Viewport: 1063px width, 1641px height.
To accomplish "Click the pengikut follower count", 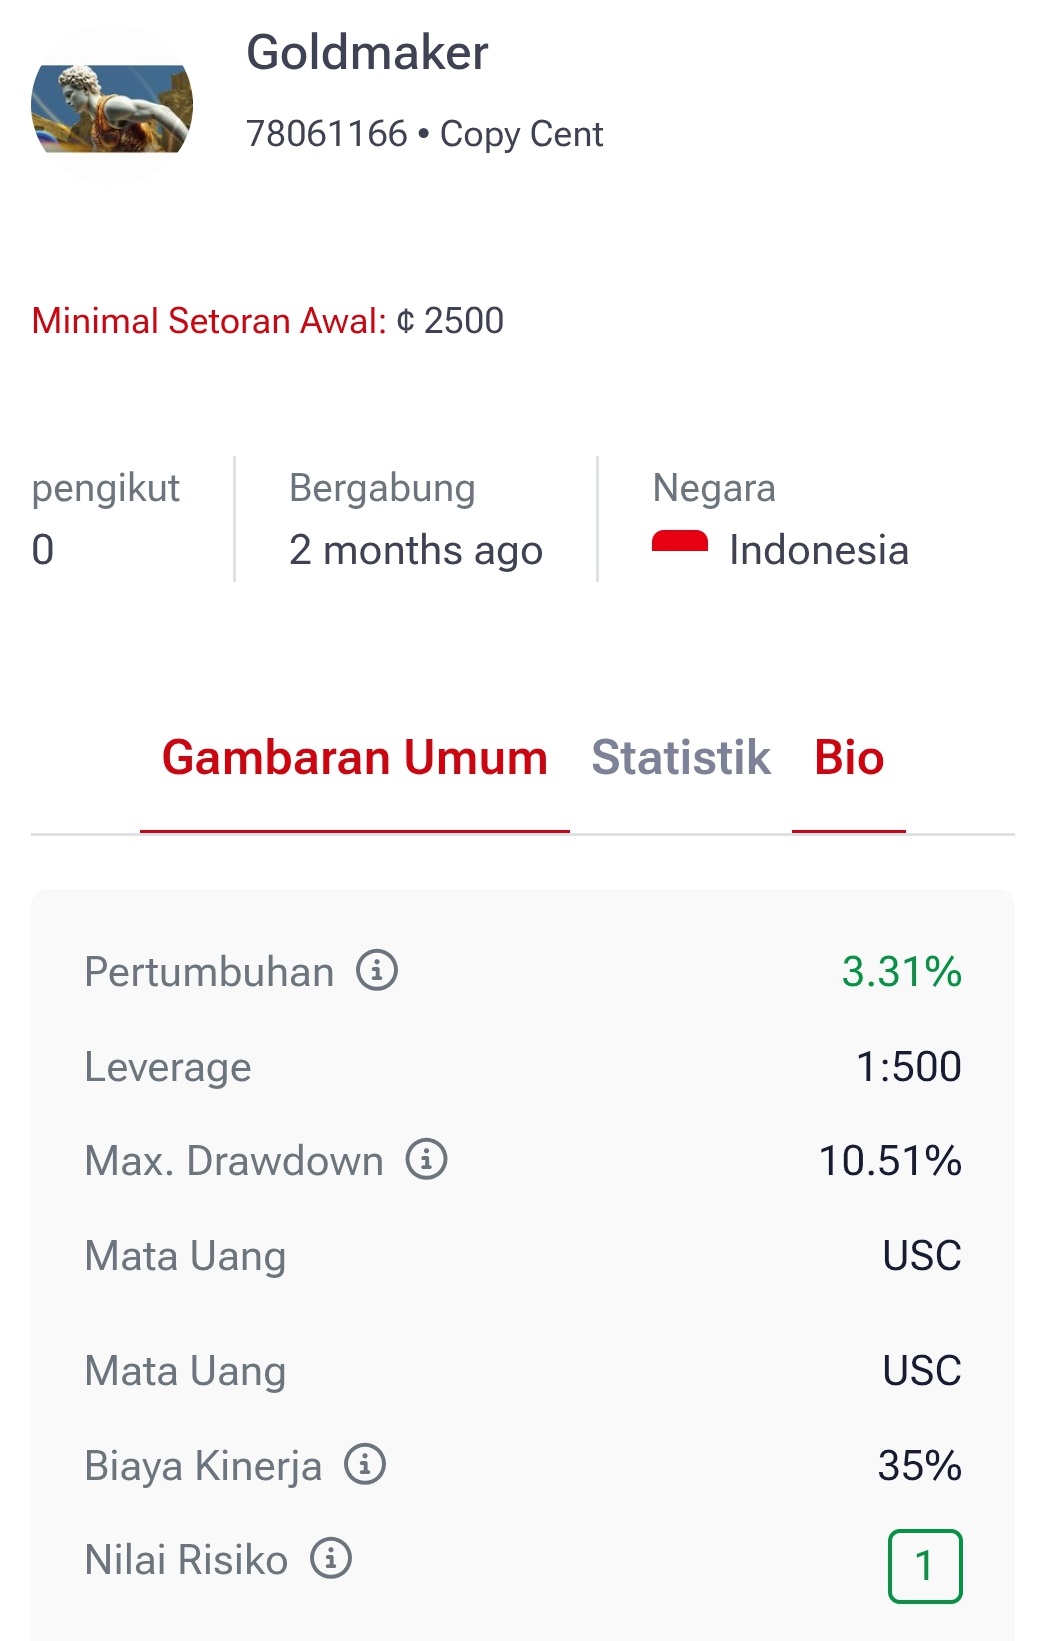I will (43, 549).
